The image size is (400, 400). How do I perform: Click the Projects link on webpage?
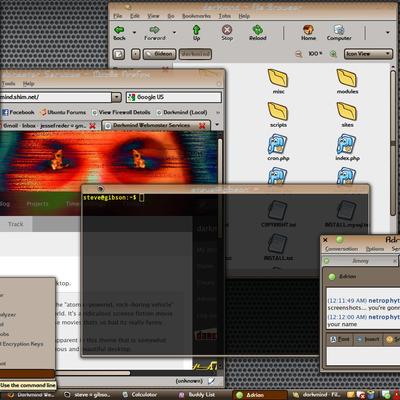[37, 204]
